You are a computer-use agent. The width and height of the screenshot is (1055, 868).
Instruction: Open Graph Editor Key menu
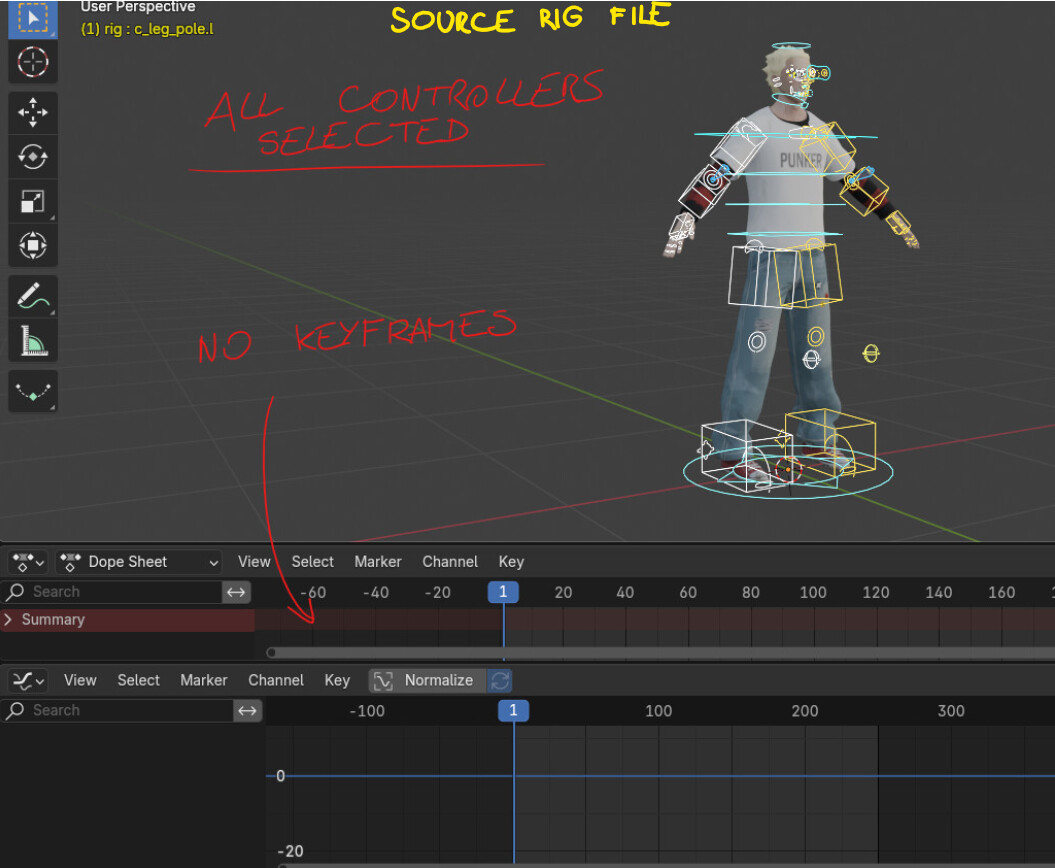pos(336,680)
